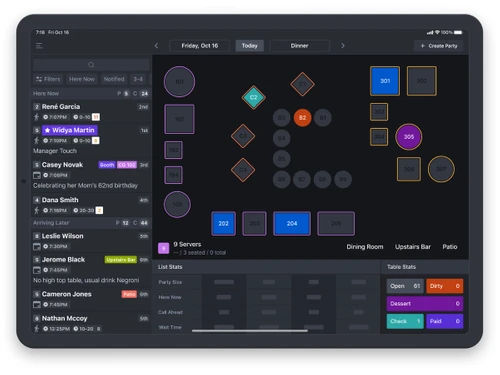This screenshot has height=375, width=500.
Task: Click the Upstairs Bar tag on Jerome Black
Action: tap(121, 260)
